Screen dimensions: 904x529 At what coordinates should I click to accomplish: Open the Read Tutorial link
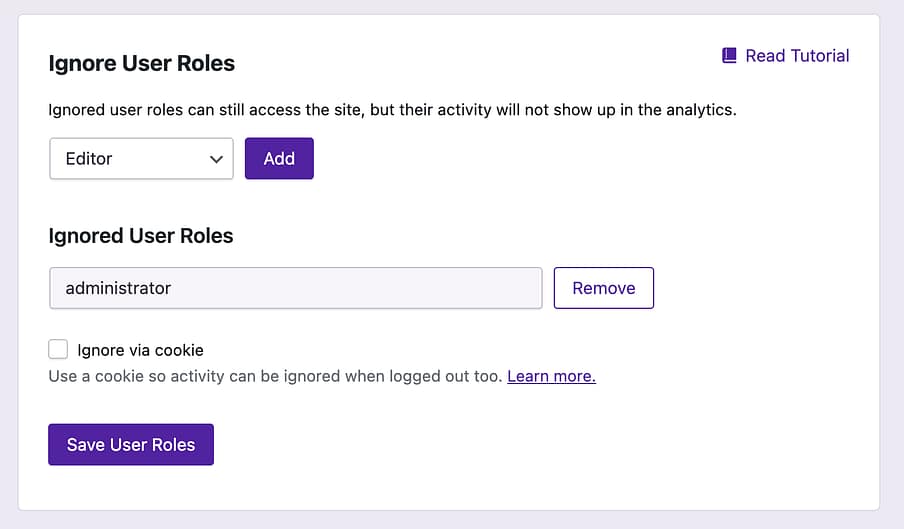pyautogui.click(x=796, y=56)
